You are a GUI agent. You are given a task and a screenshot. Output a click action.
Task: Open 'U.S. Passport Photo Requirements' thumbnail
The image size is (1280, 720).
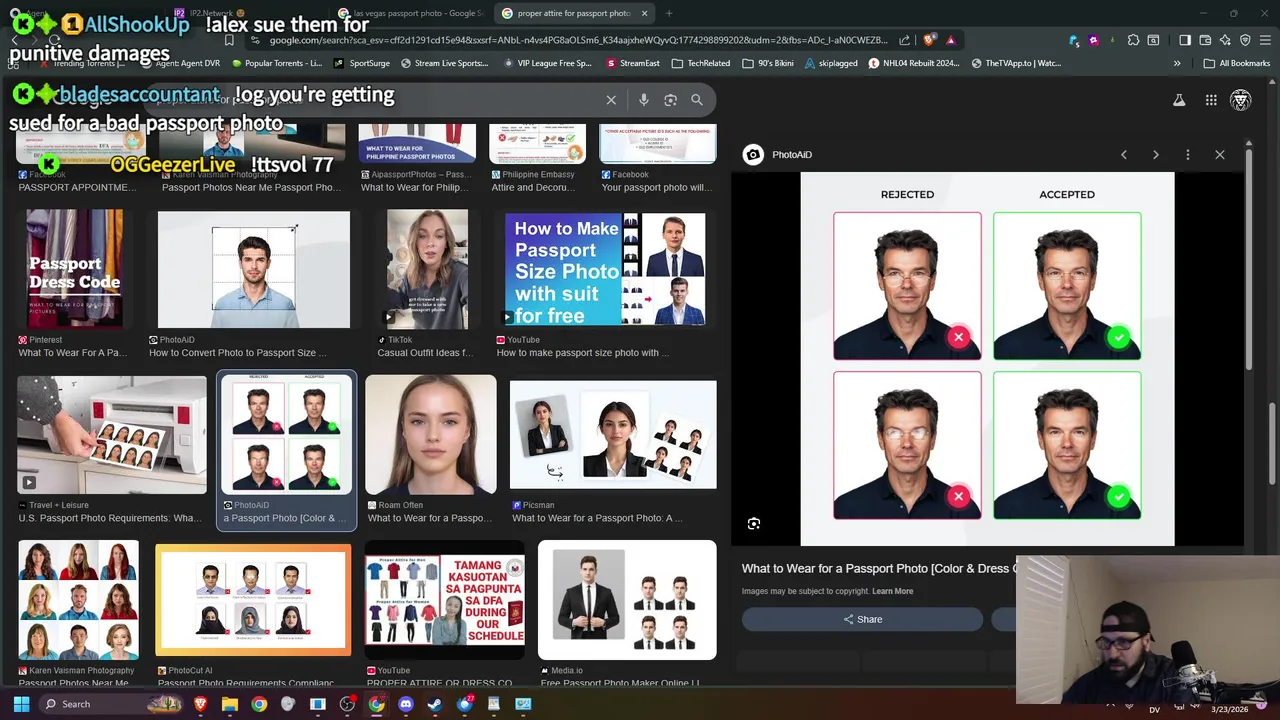tap(111, 435)
